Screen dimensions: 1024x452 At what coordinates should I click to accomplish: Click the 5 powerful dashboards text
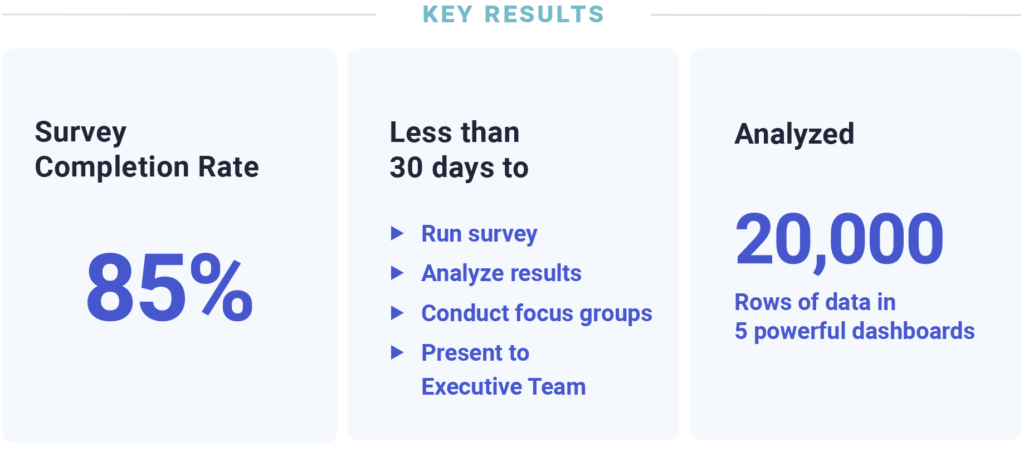pyautogui.click(x=855, y=331)
